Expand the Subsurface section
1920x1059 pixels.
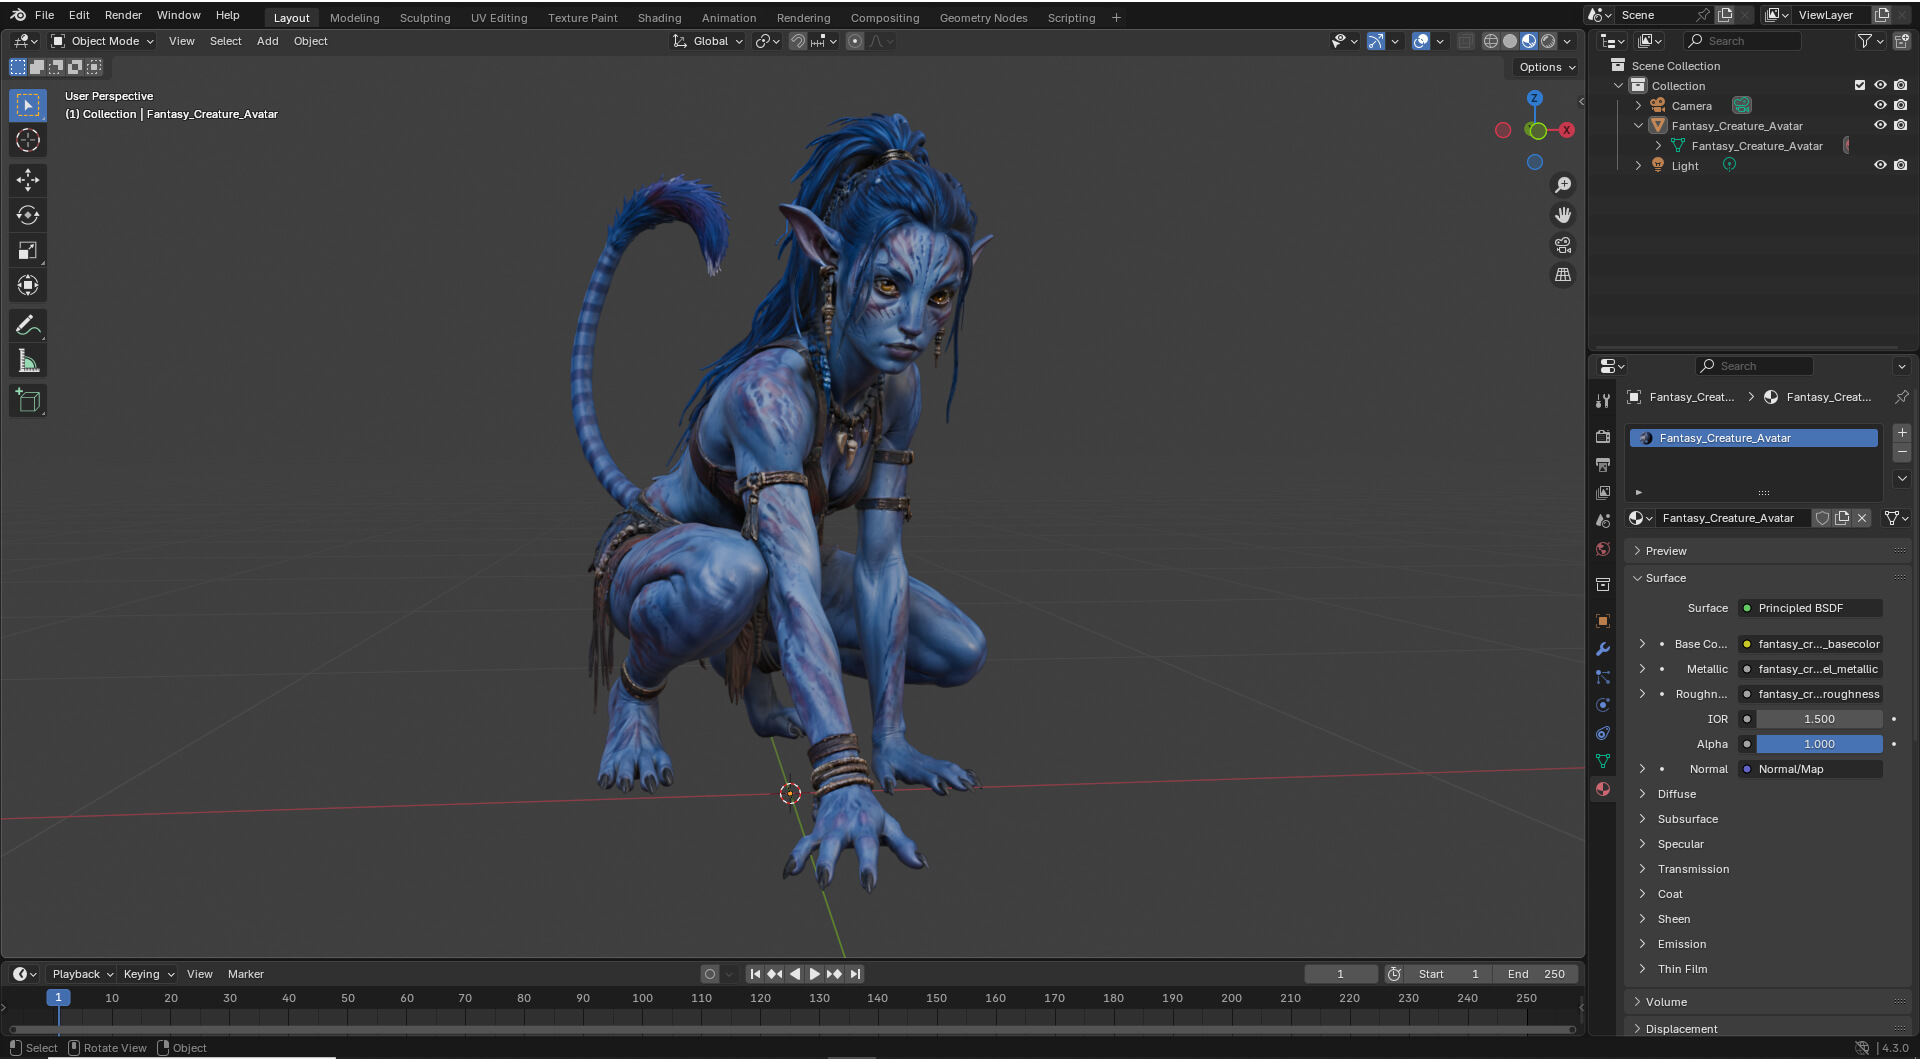pos(1687,819)
